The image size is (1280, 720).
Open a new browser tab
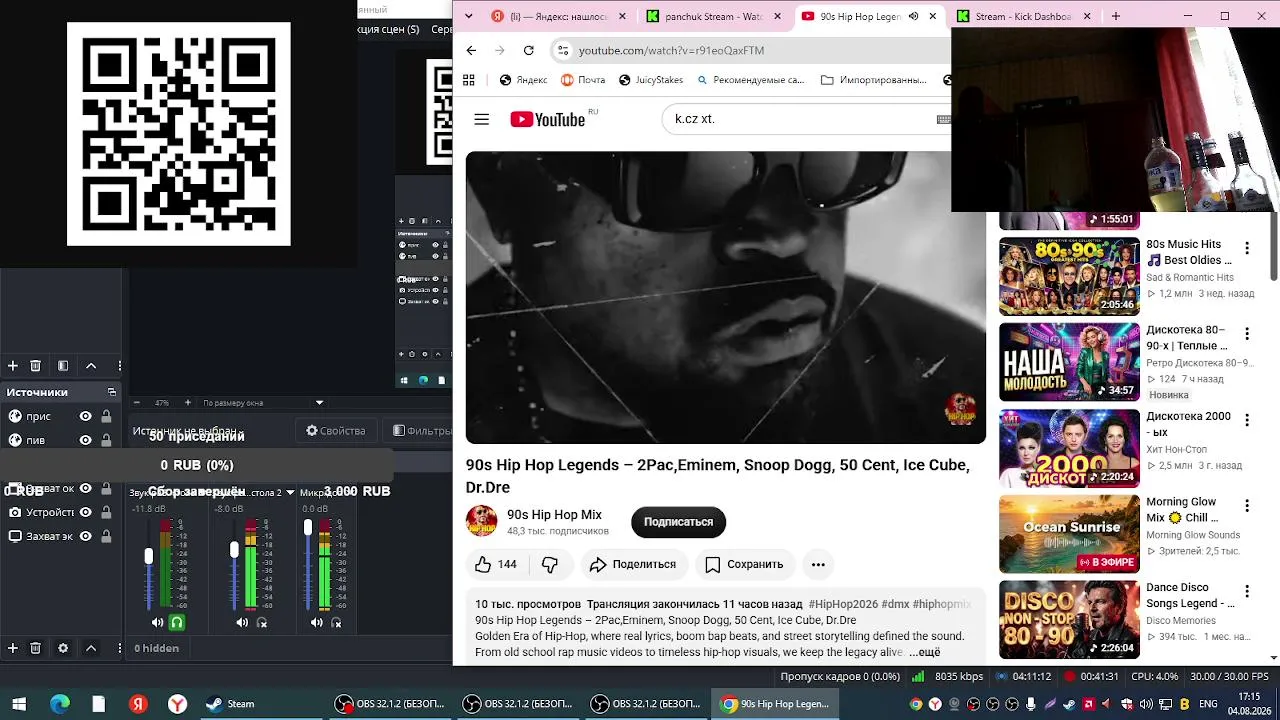point(1116,16)
